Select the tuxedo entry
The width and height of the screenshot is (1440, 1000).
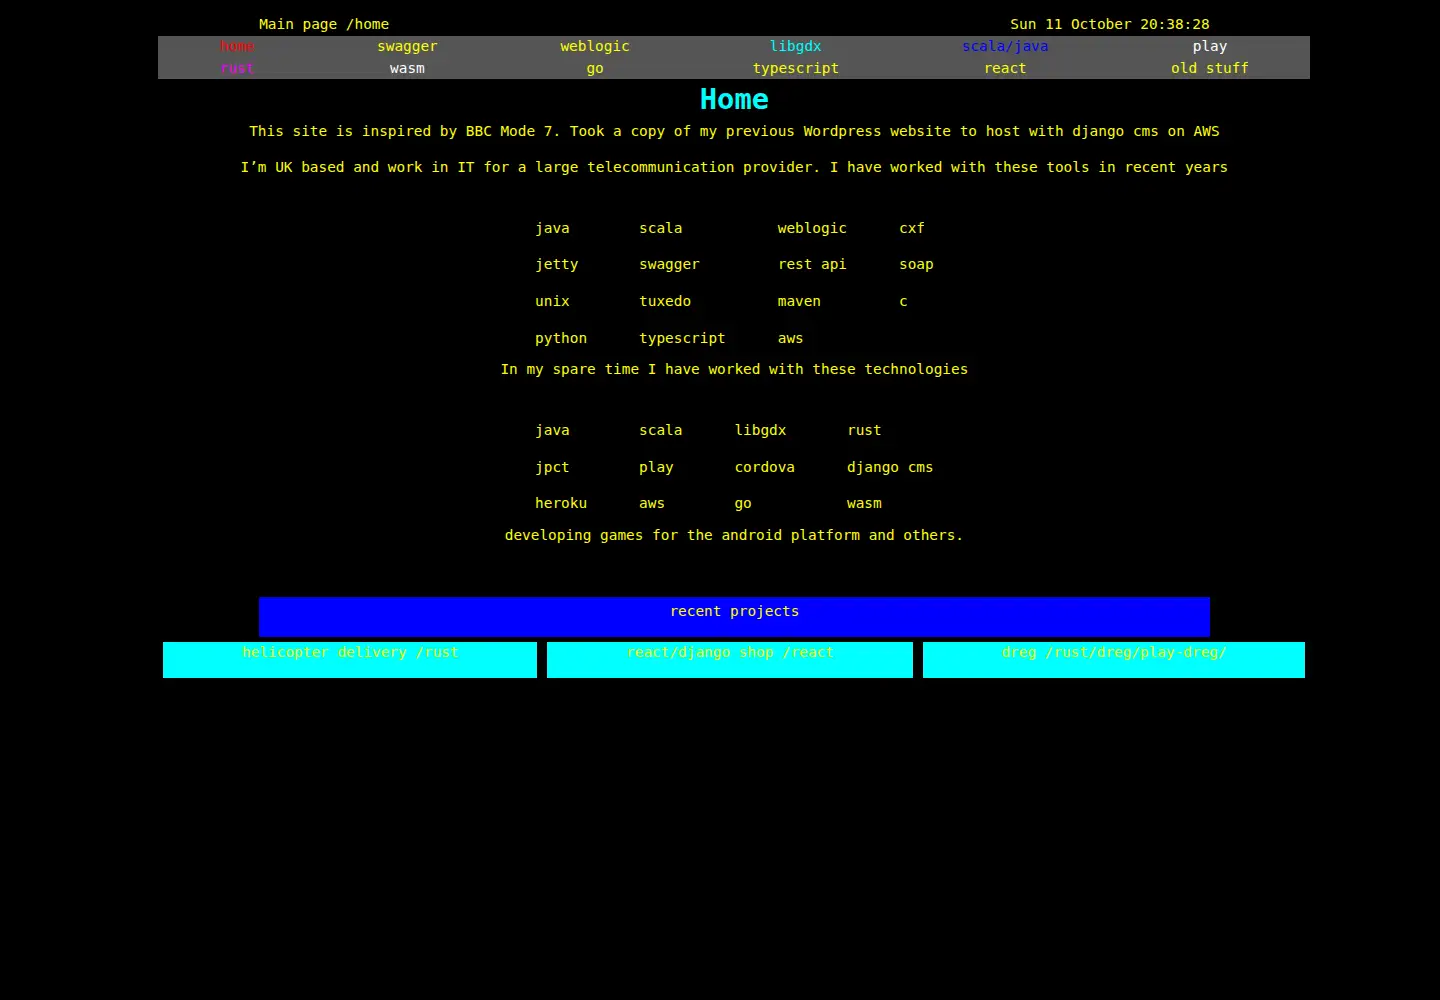click(665, 301)
